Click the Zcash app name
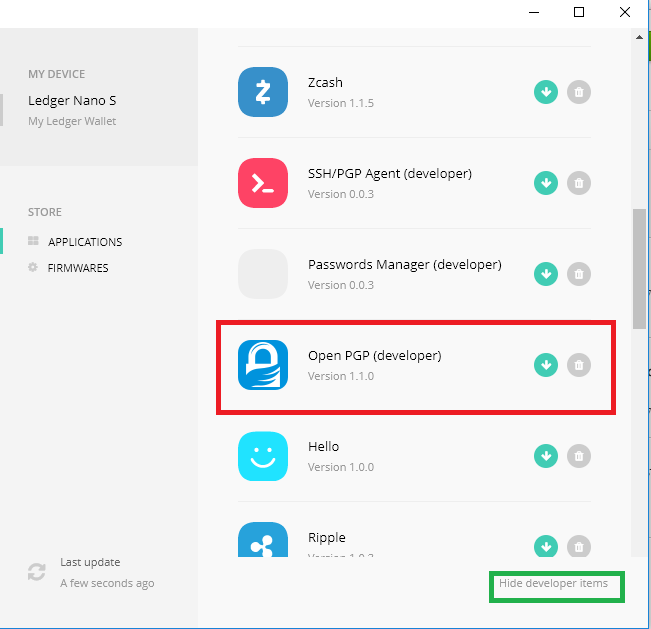Viewport: 651px width, 629px height. (325, 83)
